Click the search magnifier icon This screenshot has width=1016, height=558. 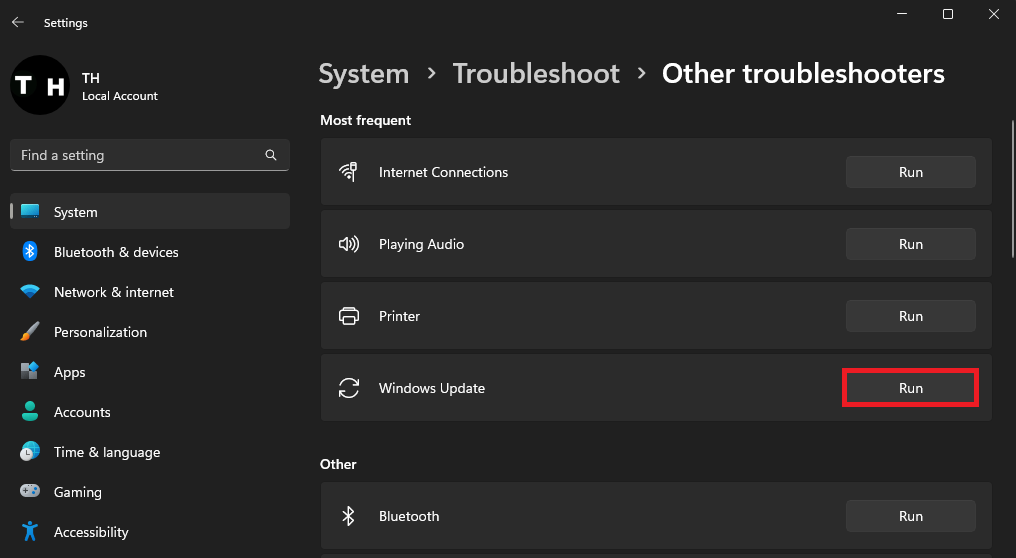[270, 155]
